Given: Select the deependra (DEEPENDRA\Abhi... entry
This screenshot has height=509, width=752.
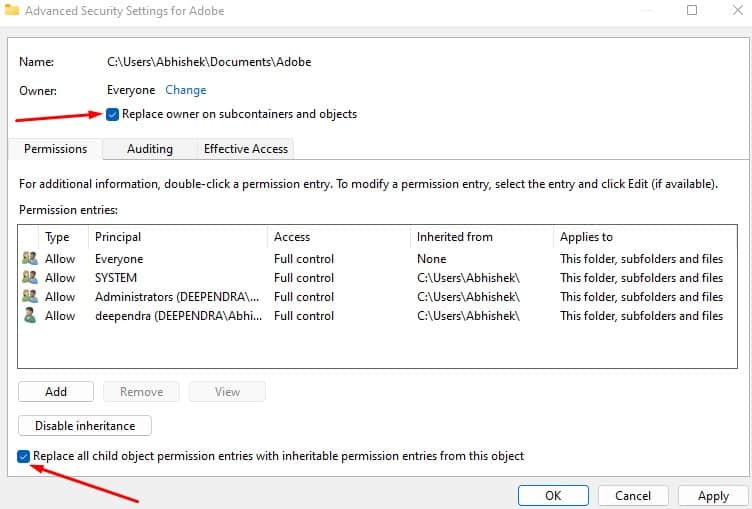Looking at the screenshot, I should [x=178, y=316].
